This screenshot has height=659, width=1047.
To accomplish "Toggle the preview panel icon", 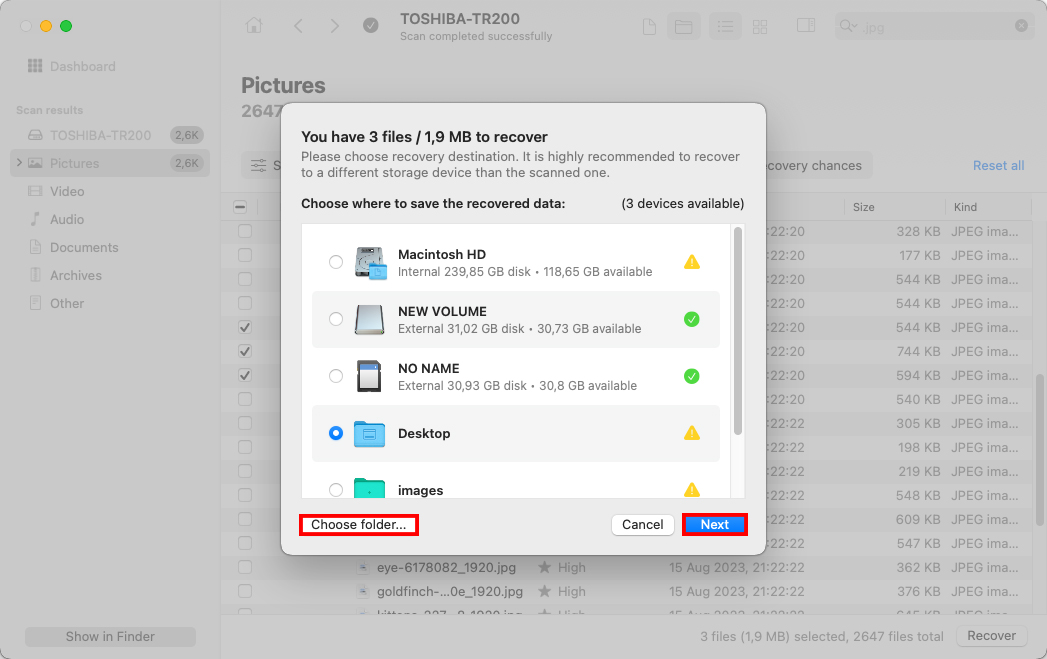I will coord(806,26).
